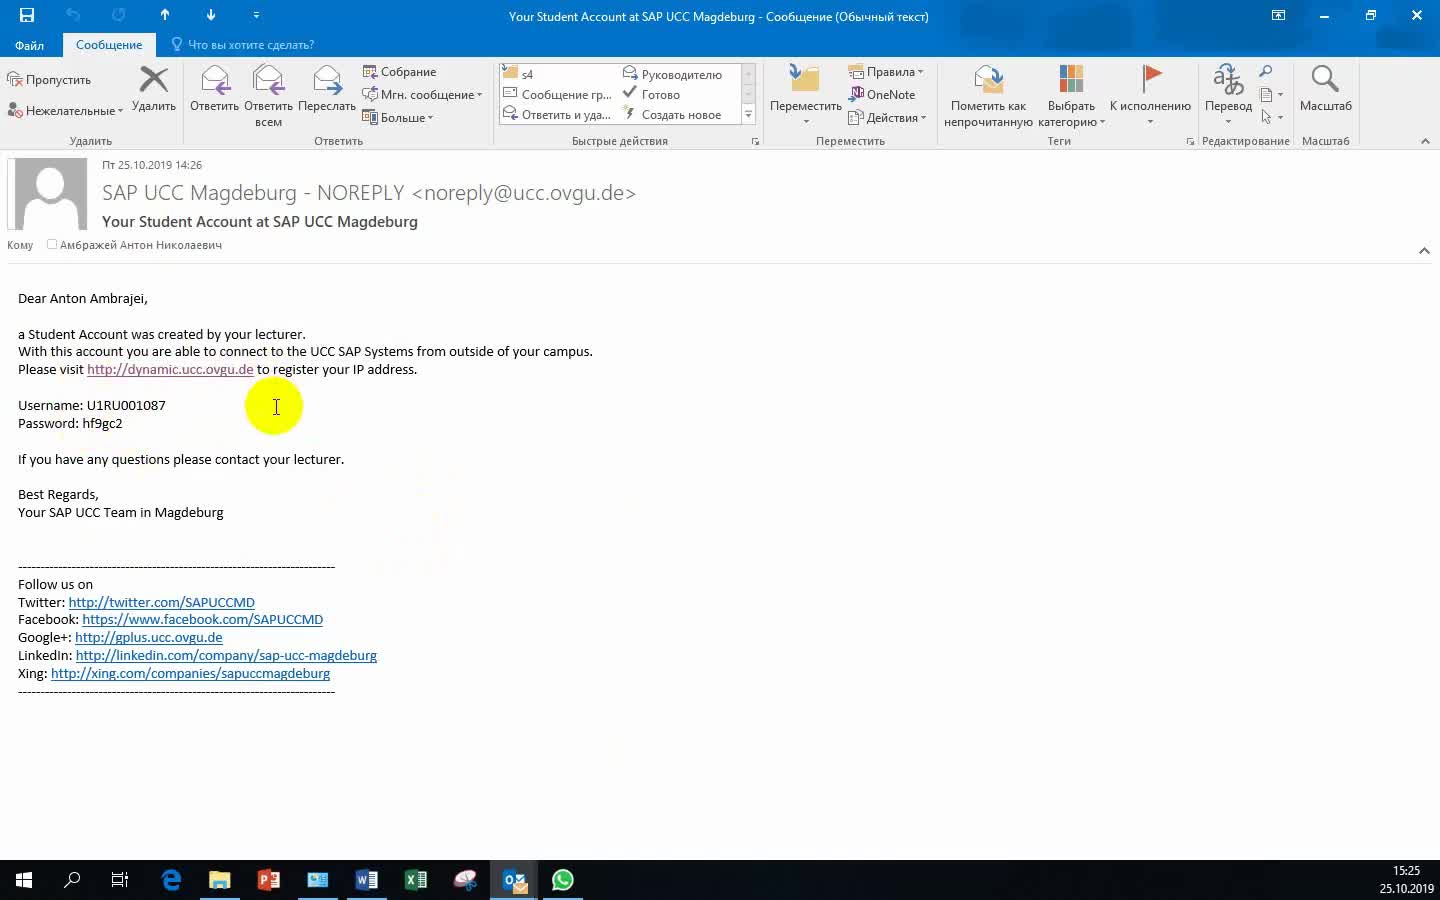Open the Twitter SAPUCCMD link

coord(162,602)
